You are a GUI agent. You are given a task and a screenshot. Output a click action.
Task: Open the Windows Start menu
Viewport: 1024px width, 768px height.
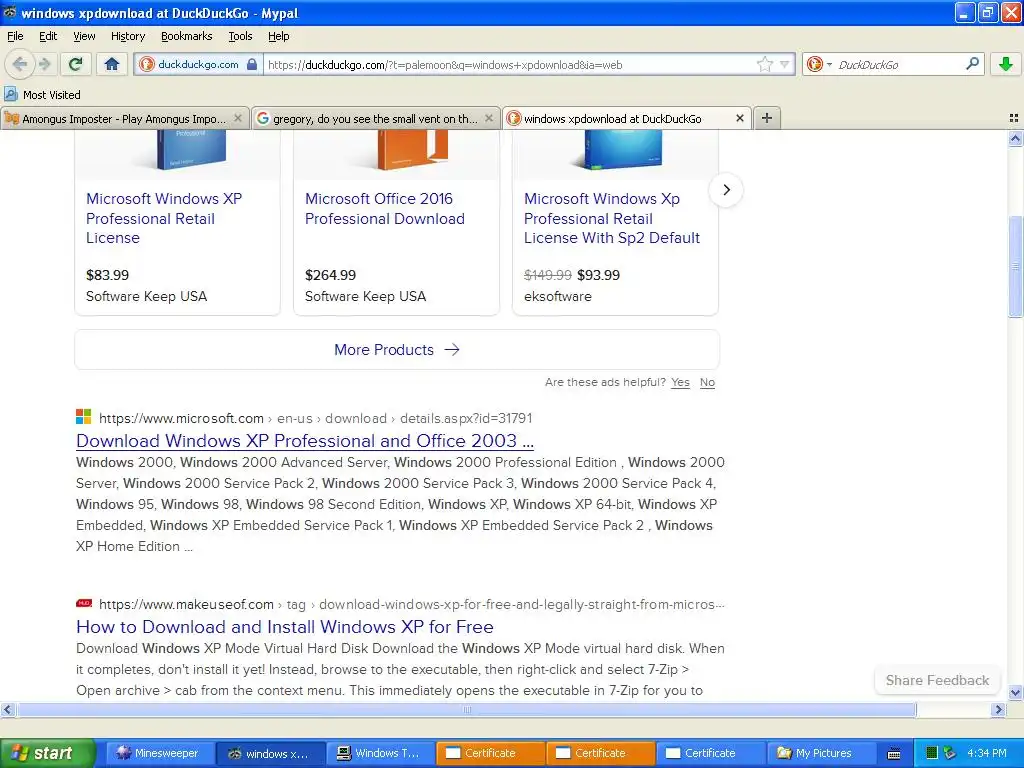pyautogui.click(x=47, y=753)
